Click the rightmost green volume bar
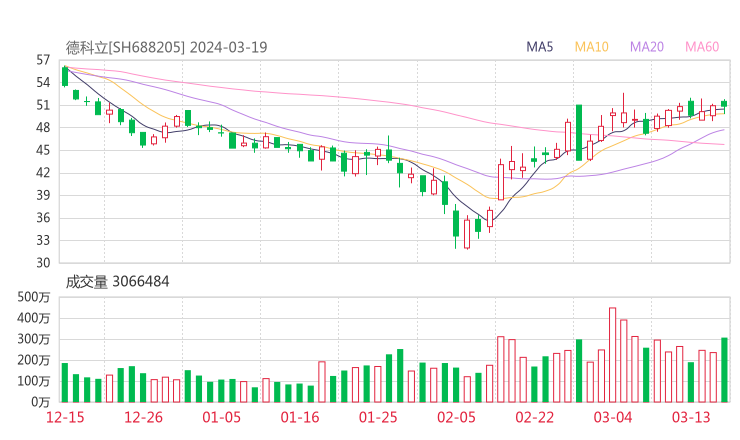The width and height of the screenshot is (740, 440). [x=724, y=370]
